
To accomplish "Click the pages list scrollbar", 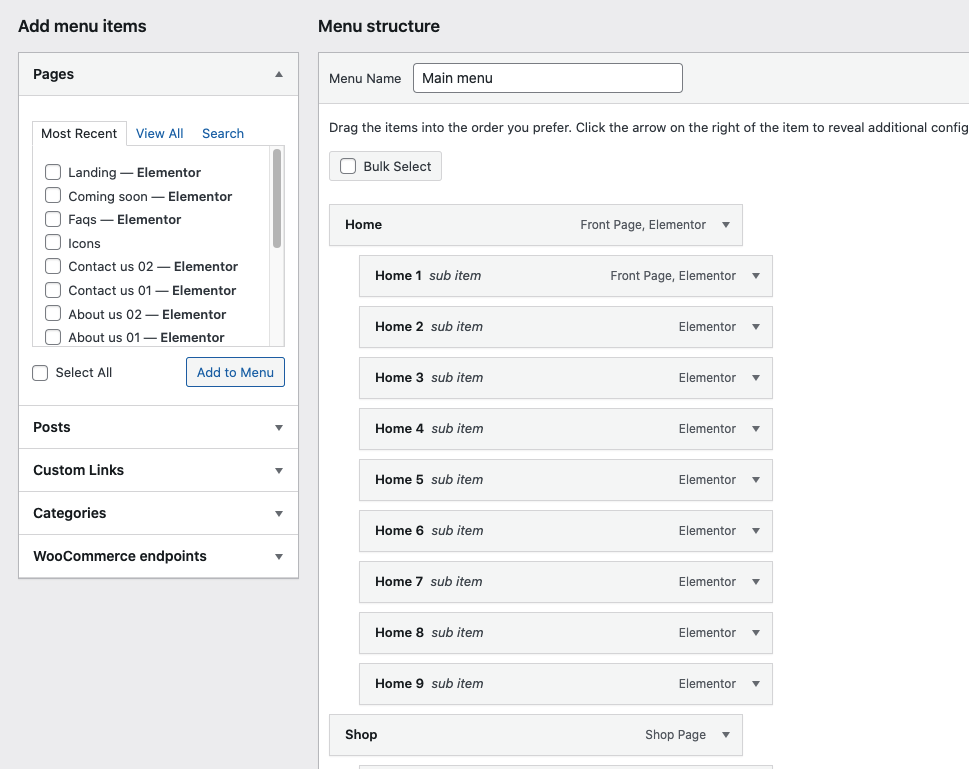I will (x=277, y=200).
